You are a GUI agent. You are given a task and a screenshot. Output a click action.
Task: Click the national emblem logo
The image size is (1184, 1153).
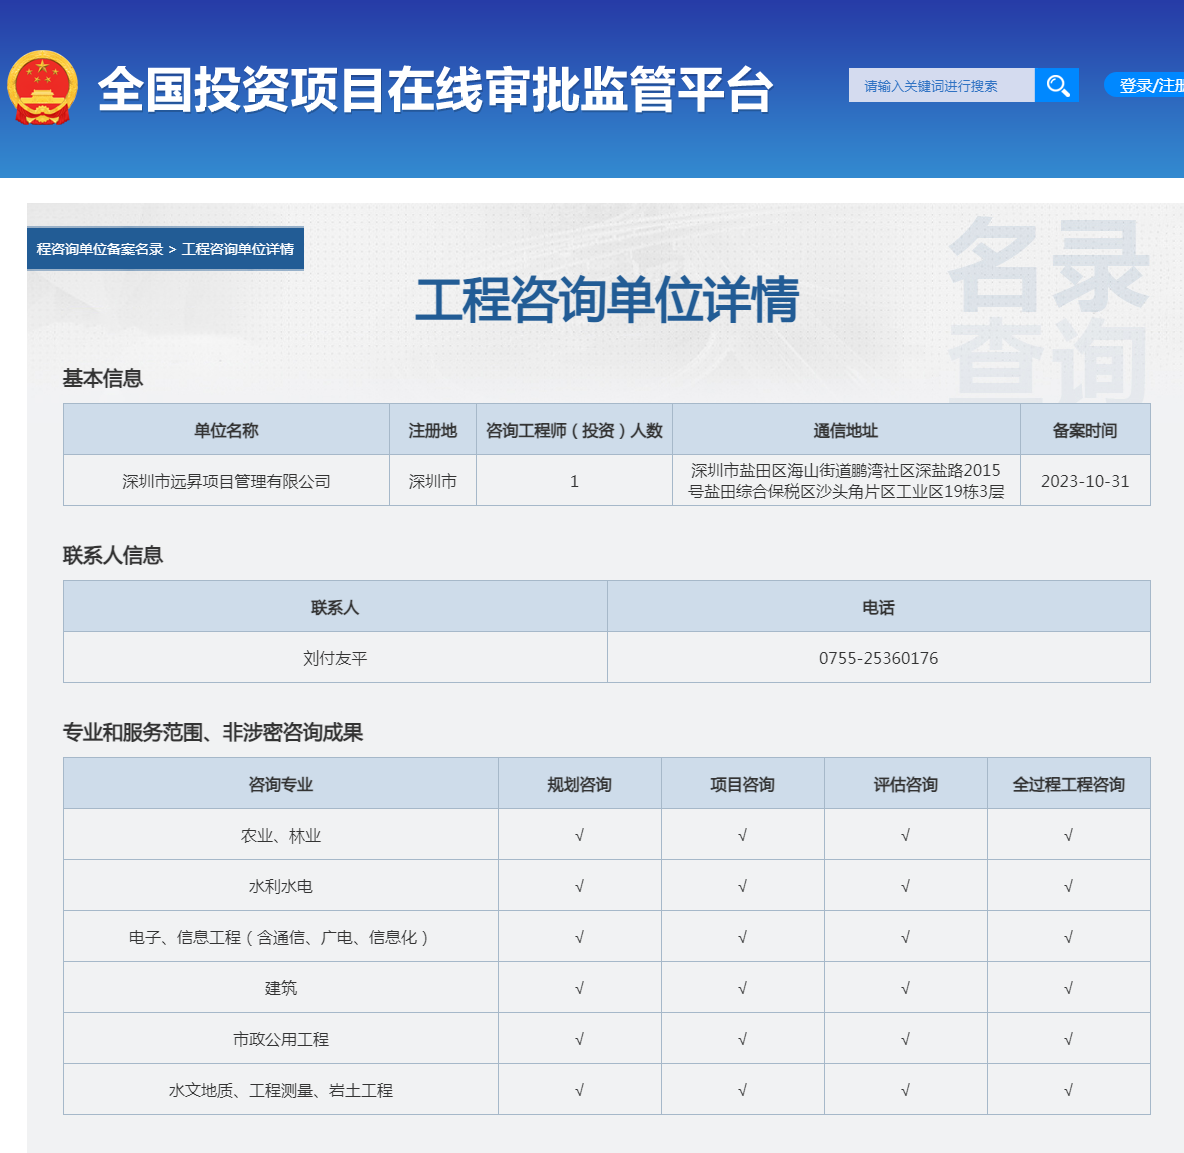pyautogui.click(x=42, y=88)
